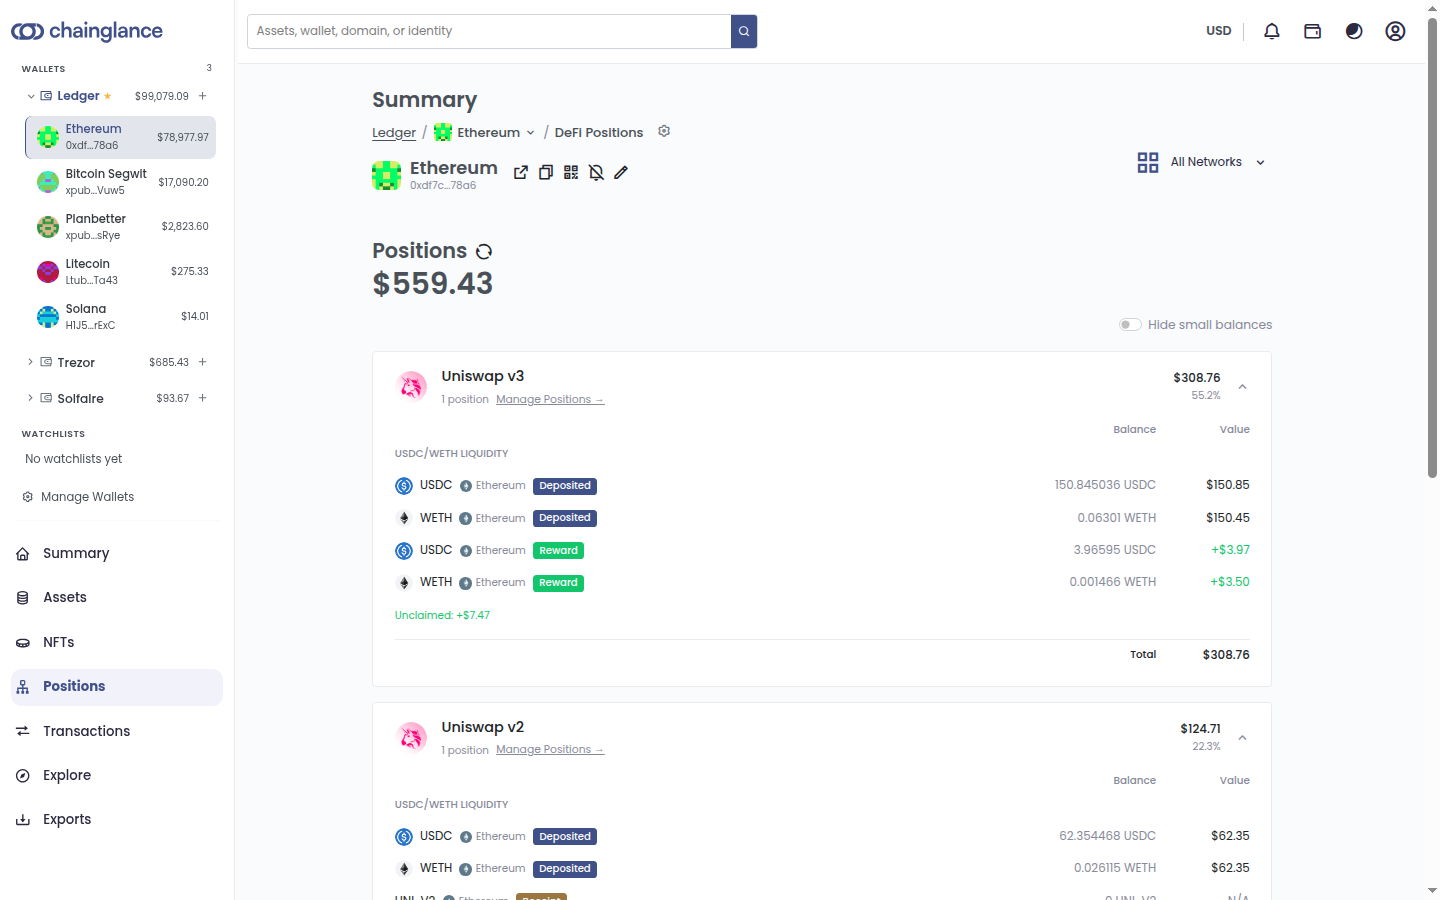Screen dimensions: 1440x900
Task: Open the wallet icon in top bar
Action: coord(1313,31)
